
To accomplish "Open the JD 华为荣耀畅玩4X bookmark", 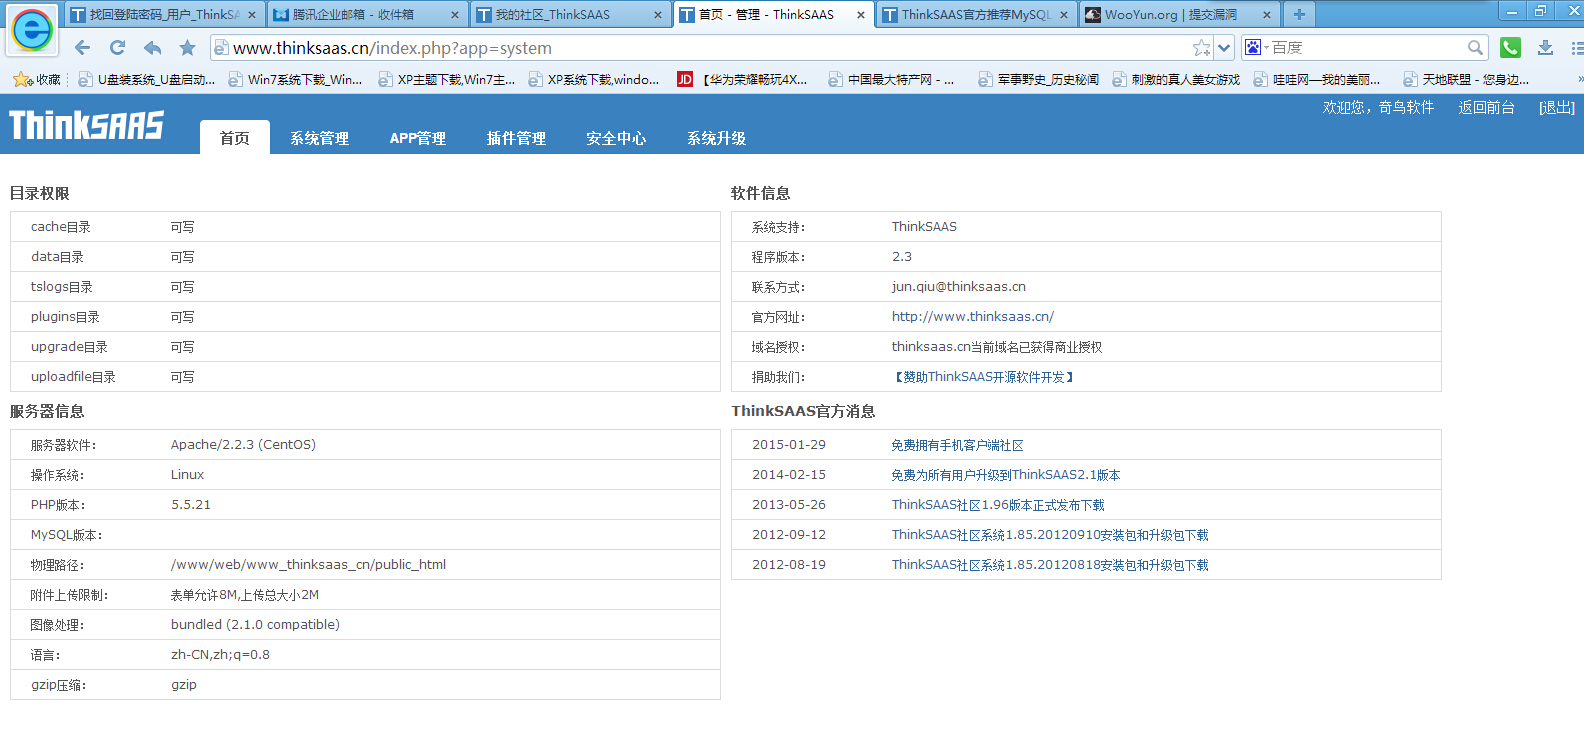I will point(743,79).
